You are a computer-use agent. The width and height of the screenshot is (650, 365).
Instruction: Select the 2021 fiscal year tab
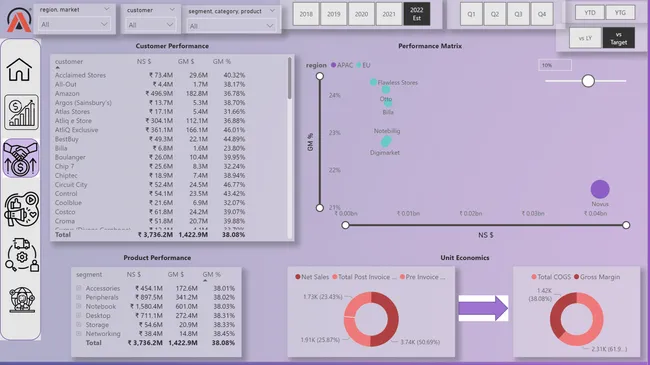[x=389, y=14]
